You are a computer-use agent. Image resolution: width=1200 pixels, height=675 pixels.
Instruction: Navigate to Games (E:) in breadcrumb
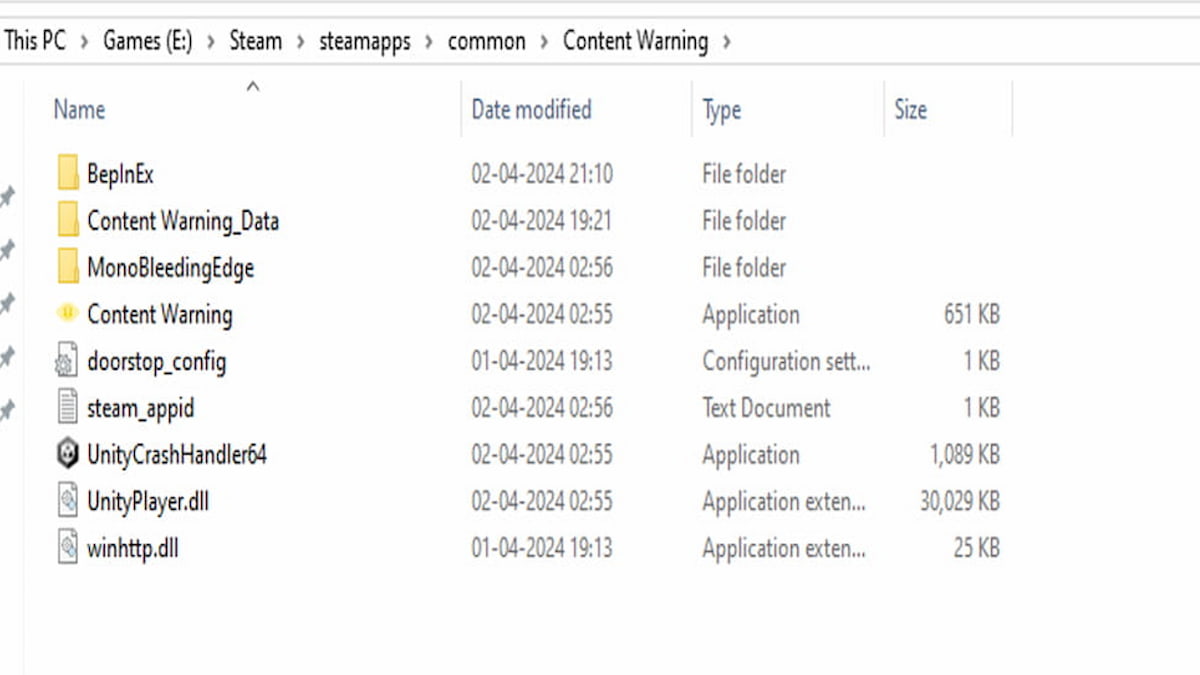147,42
